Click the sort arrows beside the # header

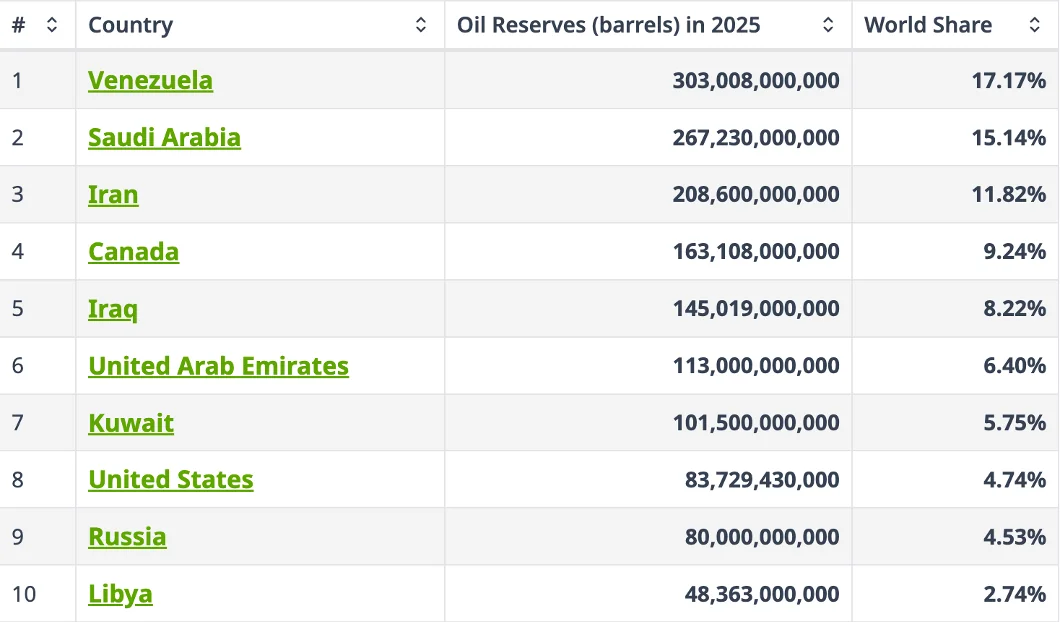pyautogui.click(x=52, y=26)
